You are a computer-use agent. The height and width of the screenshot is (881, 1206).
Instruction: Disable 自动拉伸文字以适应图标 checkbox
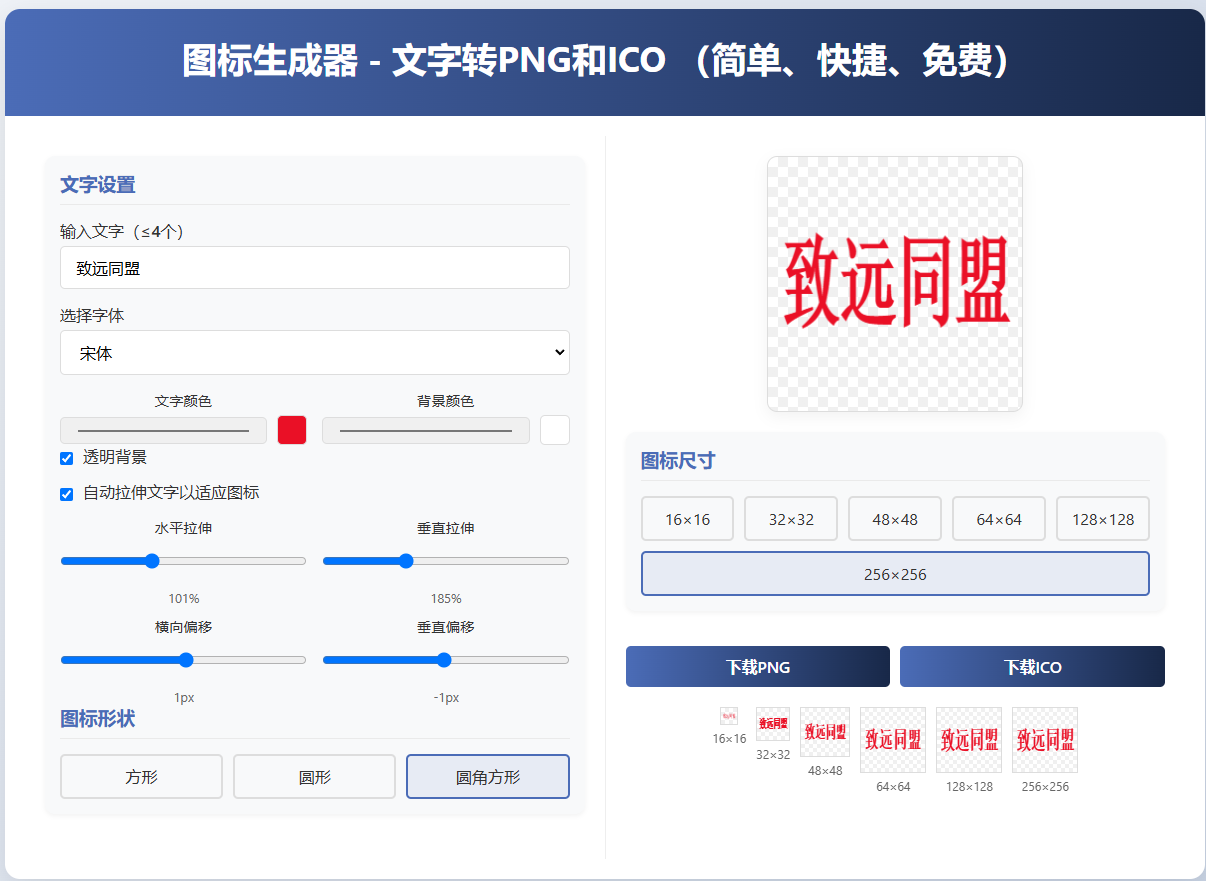(67, 493)
